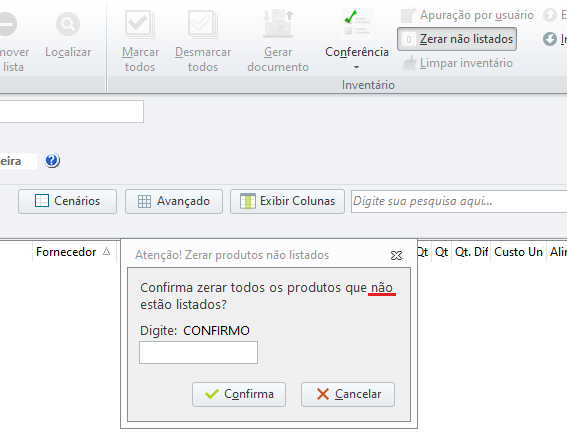This screenshot has height=441, width=567.
Task: Click the Localizar magnifier icon
Action: pos(68,24)
